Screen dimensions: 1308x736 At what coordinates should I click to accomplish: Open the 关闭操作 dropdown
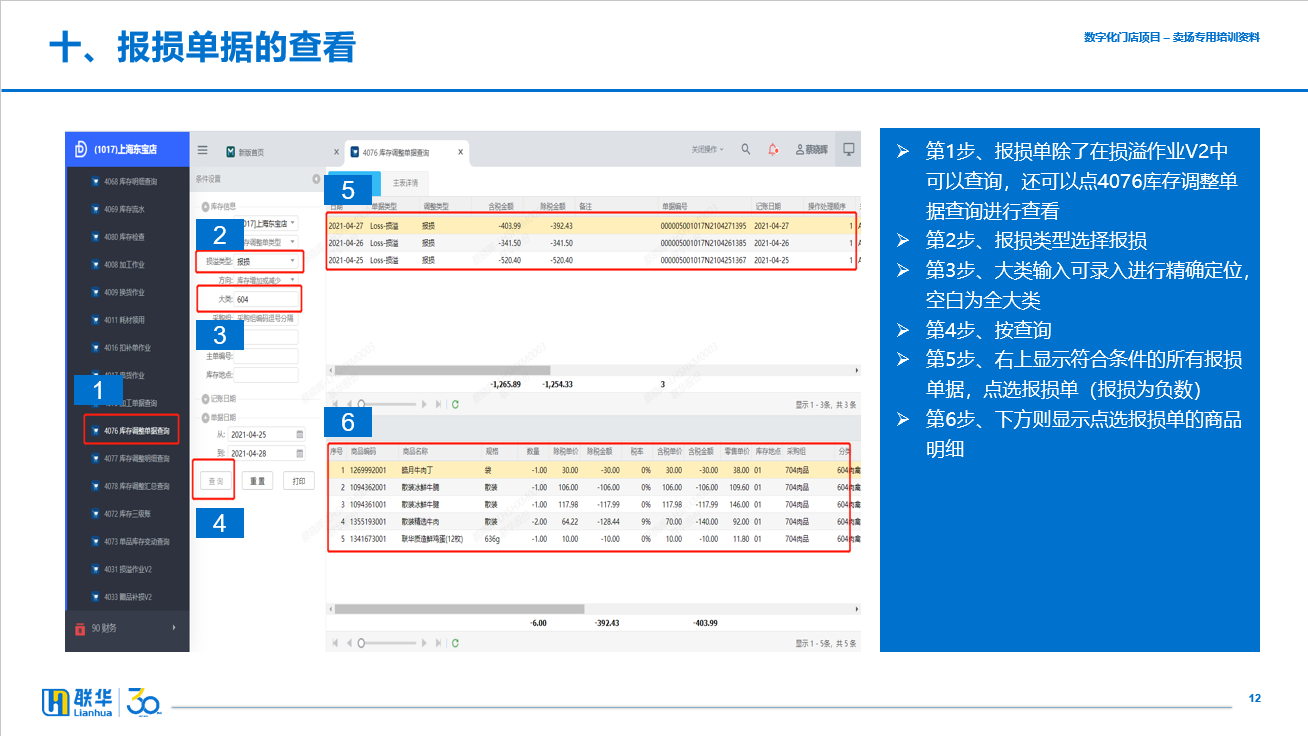(x=708, y=150)
